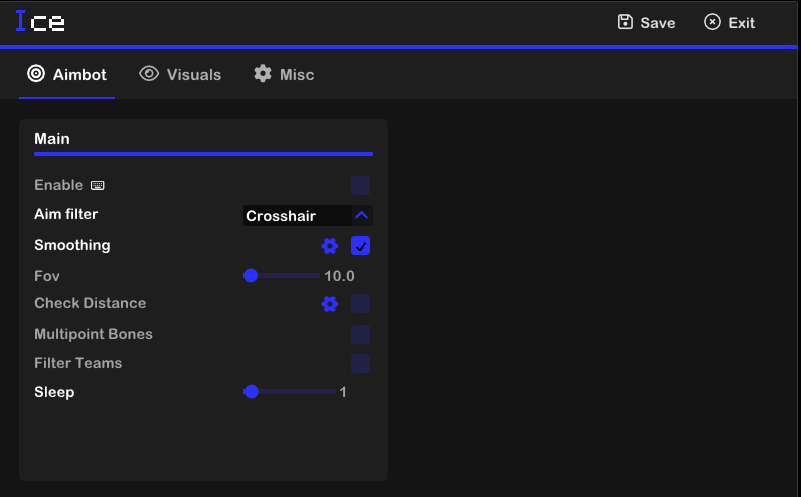Switch to the Visuals tab
The height and width of the screenshot is (497, 801).
click(180, 74)
